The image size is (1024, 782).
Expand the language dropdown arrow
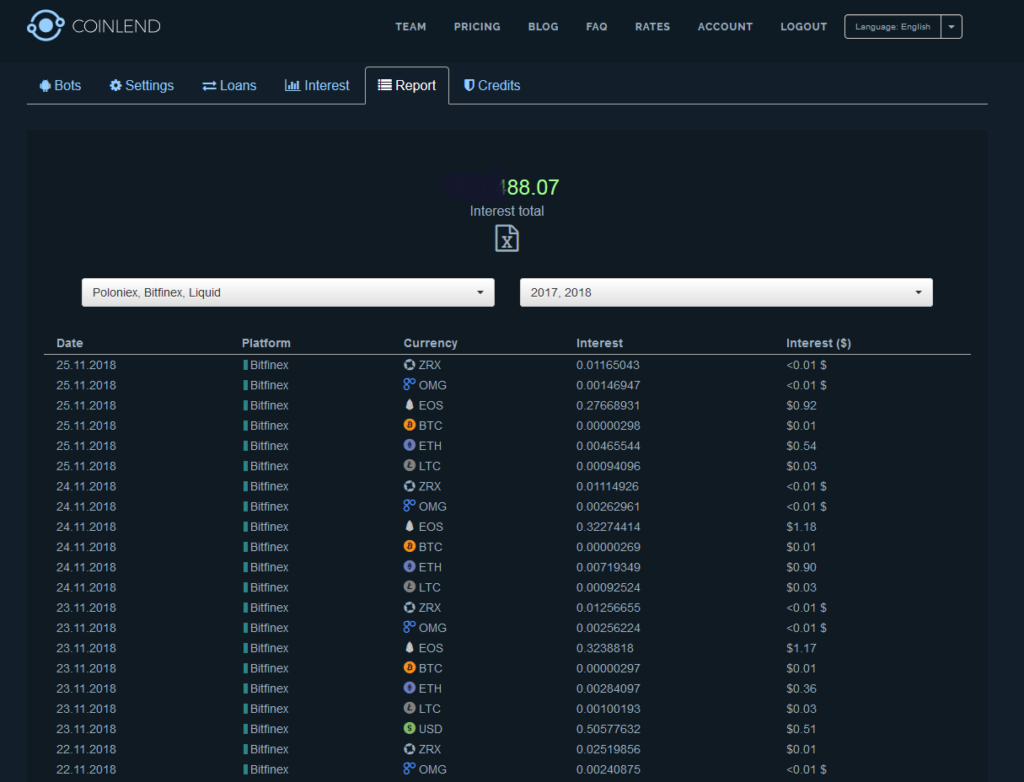952,27
